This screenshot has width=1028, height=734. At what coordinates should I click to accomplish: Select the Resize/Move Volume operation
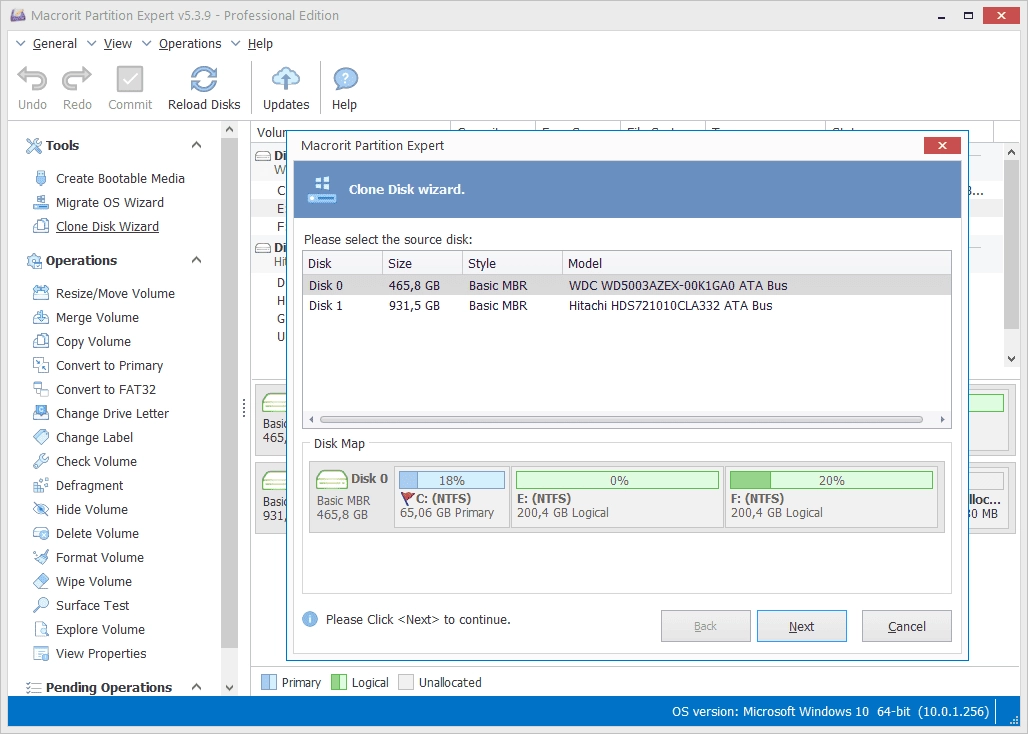pos(115,293)
